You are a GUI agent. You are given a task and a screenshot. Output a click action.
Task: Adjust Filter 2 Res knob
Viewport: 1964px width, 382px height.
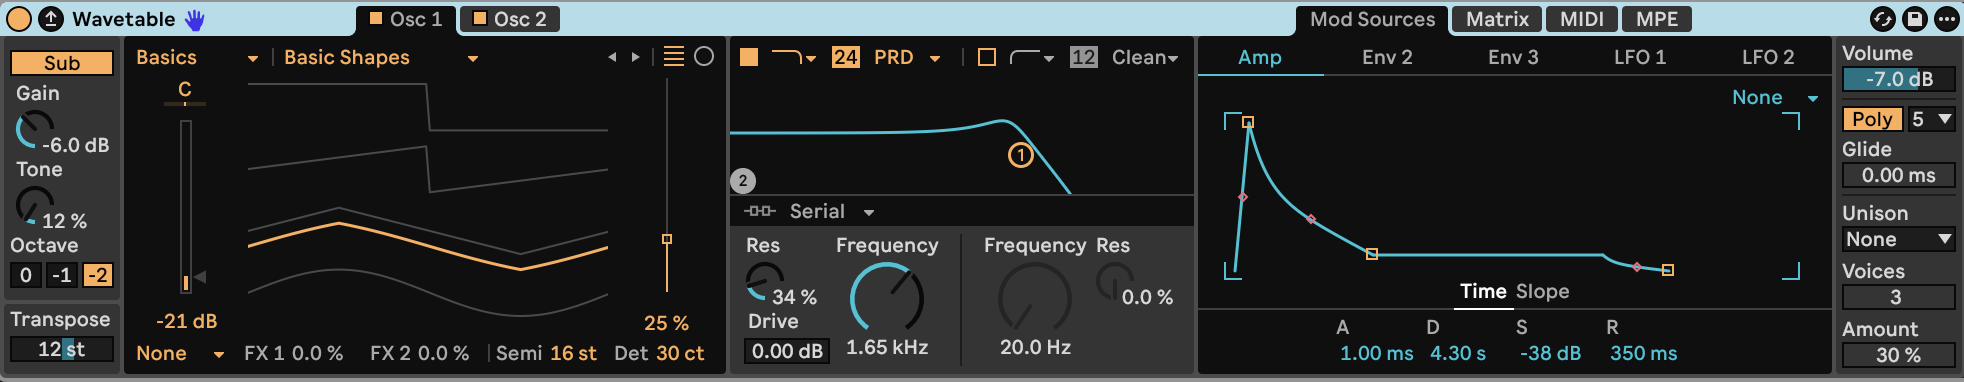(x=1115, y=282)
